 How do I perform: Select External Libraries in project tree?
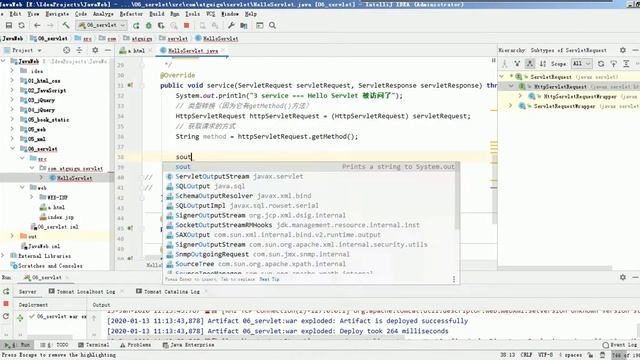click(44, 256)
